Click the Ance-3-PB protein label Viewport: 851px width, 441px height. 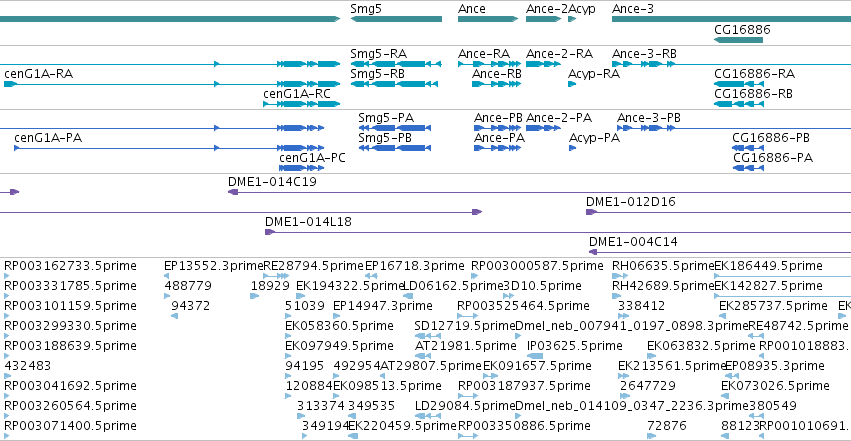649,118
